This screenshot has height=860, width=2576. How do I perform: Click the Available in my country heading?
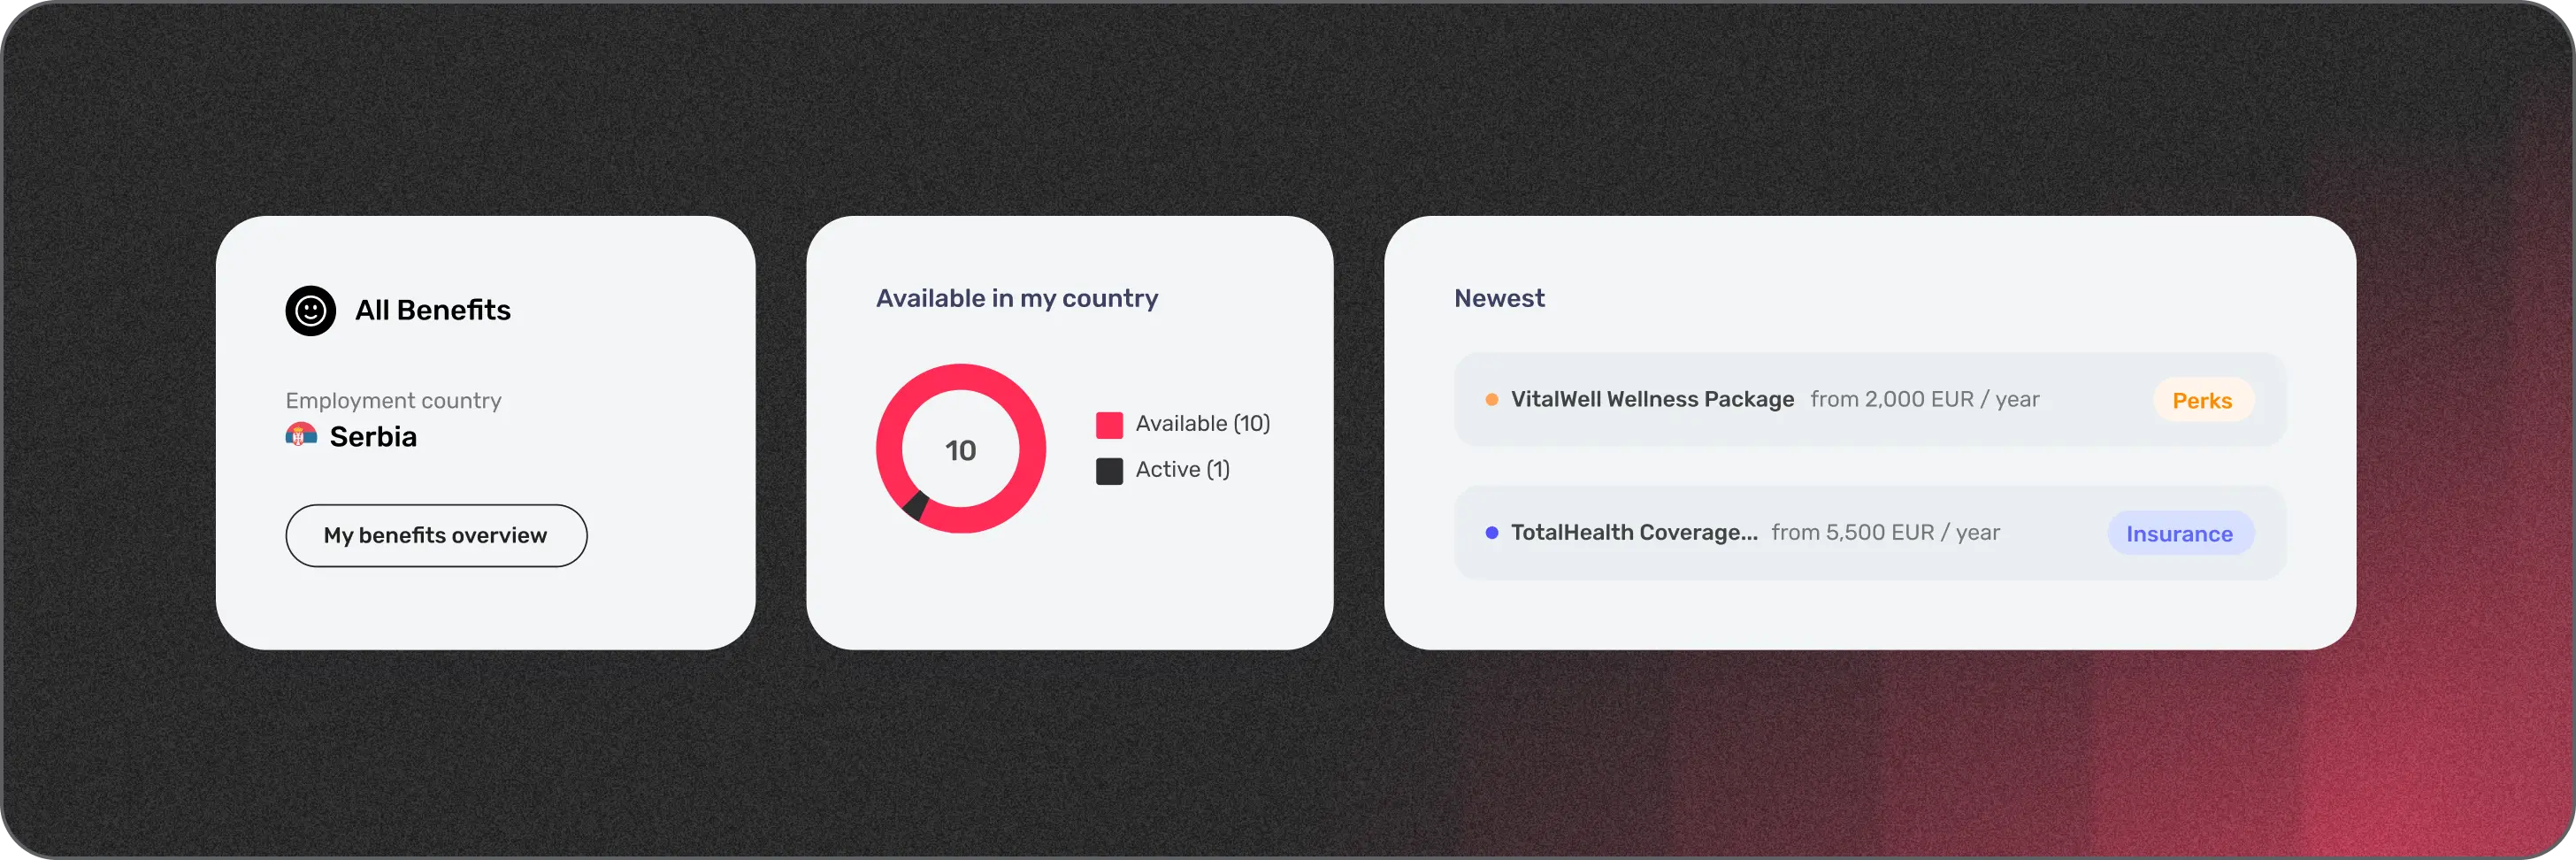point(1016,298)
